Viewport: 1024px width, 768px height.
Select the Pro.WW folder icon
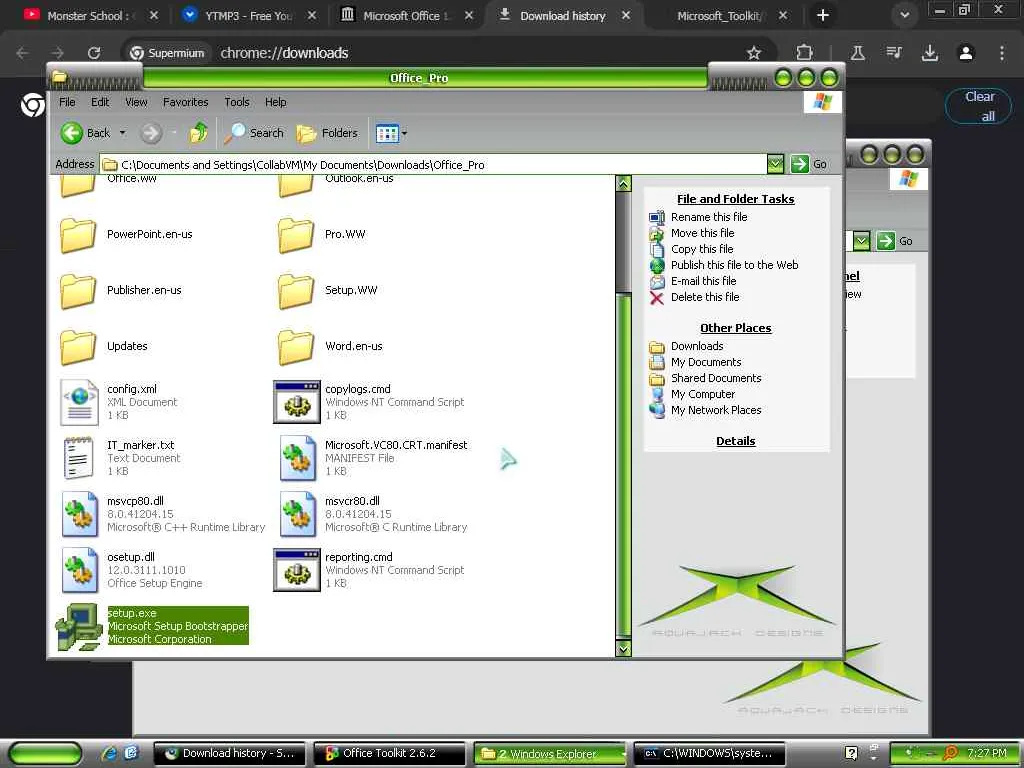point(296,235)
